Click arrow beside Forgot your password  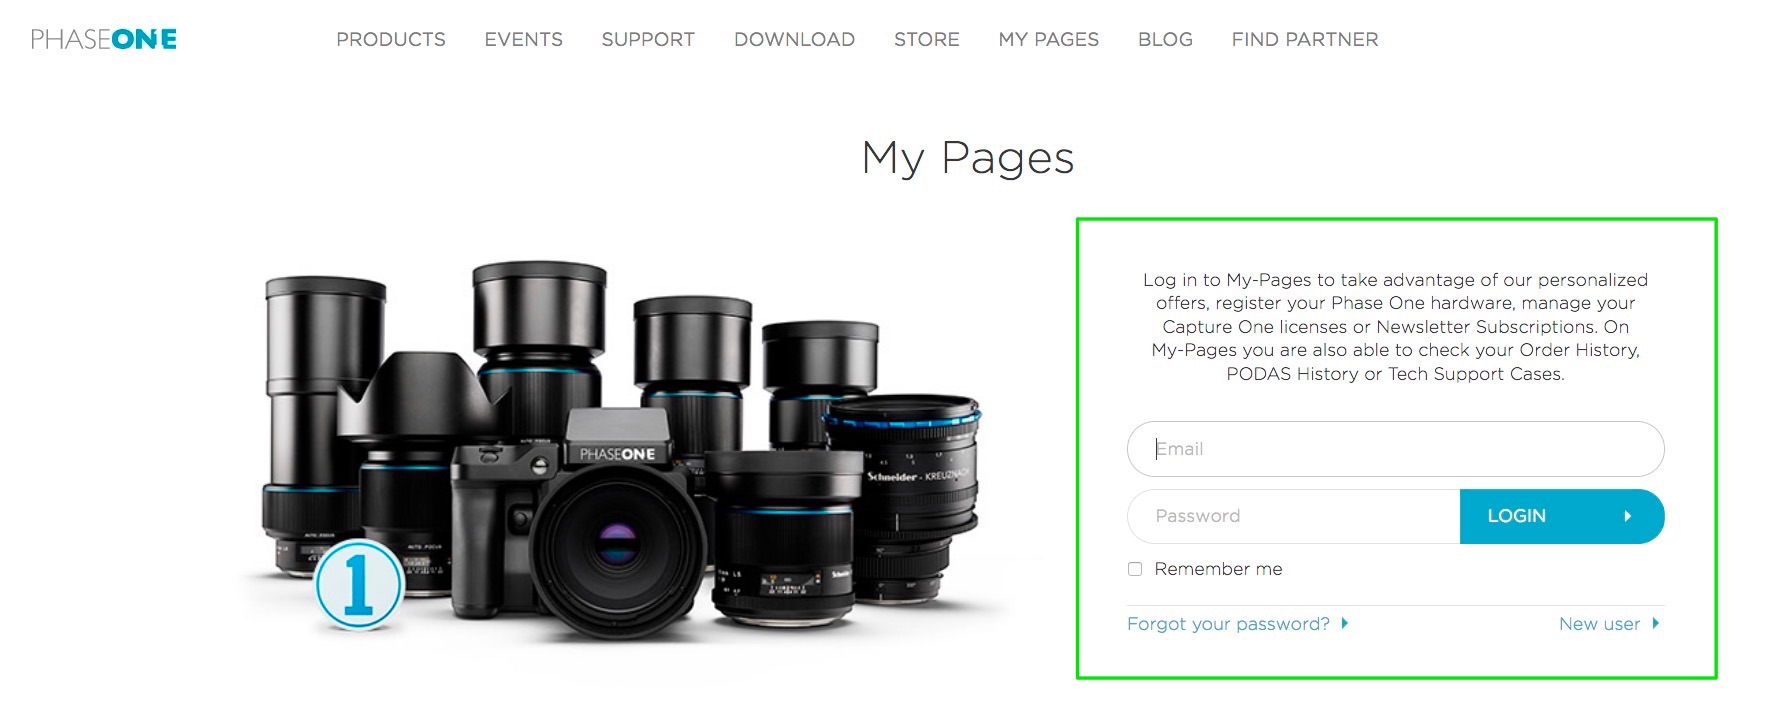click(x=1344, y=623)
